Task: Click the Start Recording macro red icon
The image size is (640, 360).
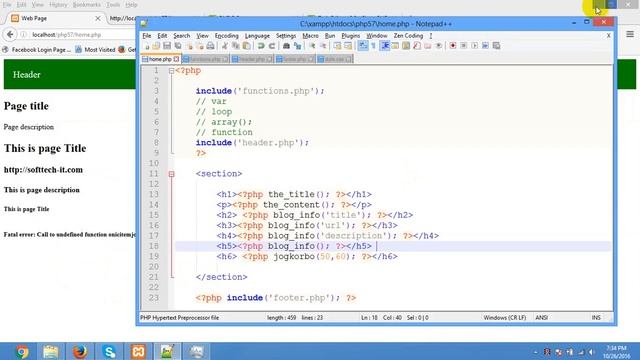Action: pyautogui.click(x=453, y=46)
